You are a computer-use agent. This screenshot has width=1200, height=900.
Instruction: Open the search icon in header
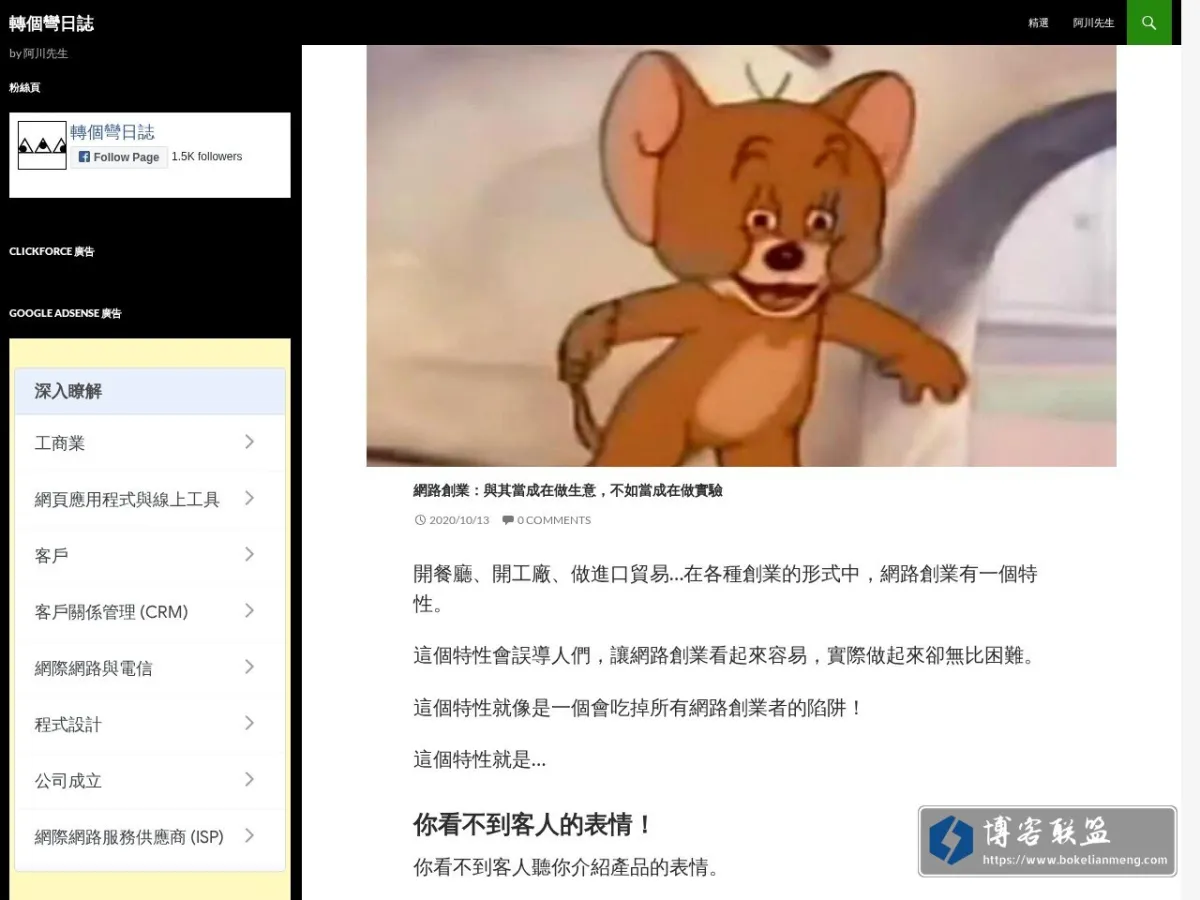[x=1149, y=22]
